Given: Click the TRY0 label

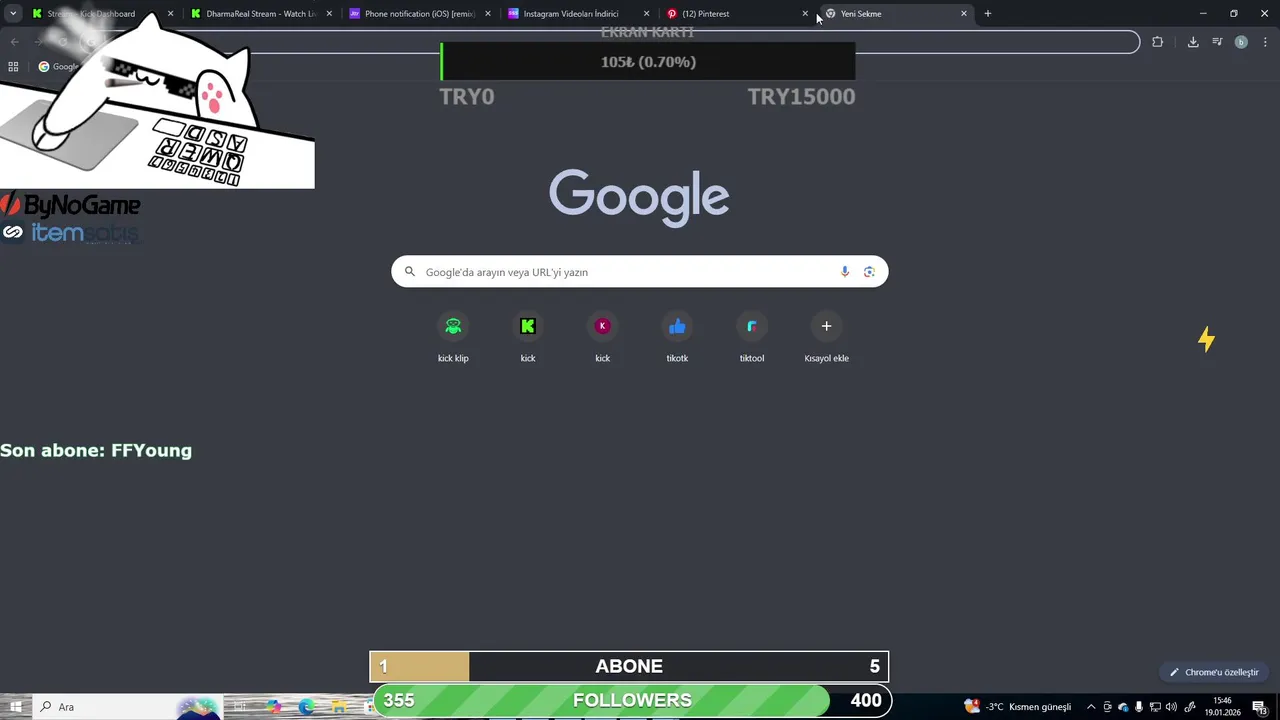Looking at the screenshot, I should pyautogui.click(x=467, y=97).
